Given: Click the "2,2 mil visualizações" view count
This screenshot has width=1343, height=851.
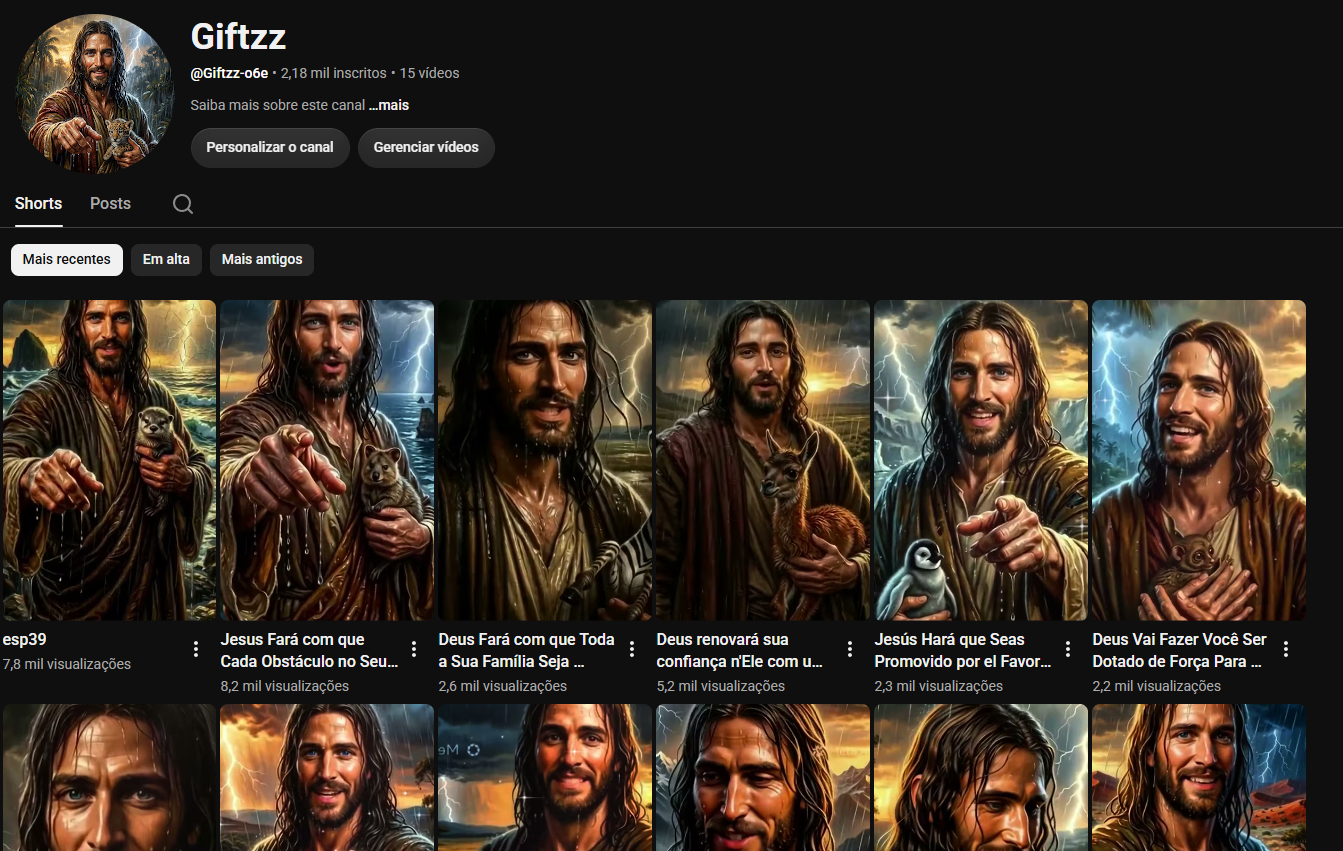Looking at the screenshot, I should (x=1157, y=686).
